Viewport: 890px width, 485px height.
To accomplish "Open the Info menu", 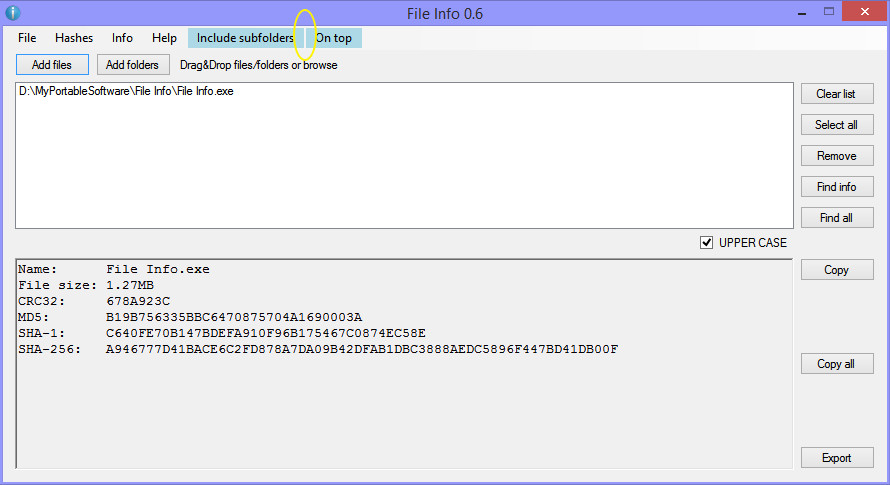I will [122, 38].
